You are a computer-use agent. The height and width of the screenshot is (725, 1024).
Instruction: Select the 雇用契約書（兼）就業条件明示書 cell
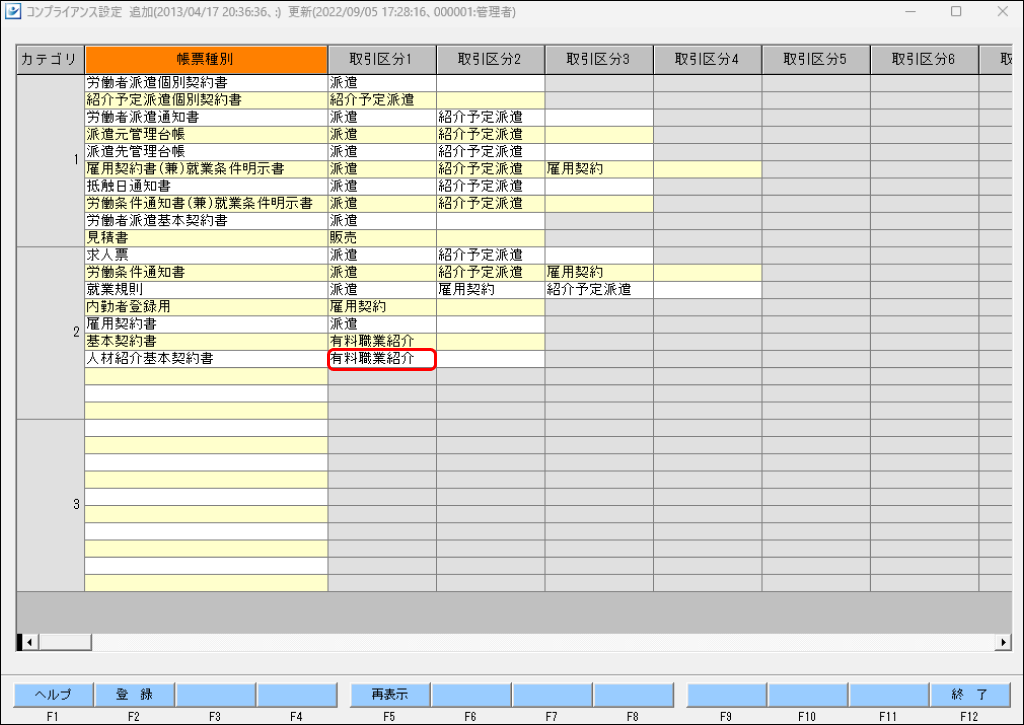(206, 169)
